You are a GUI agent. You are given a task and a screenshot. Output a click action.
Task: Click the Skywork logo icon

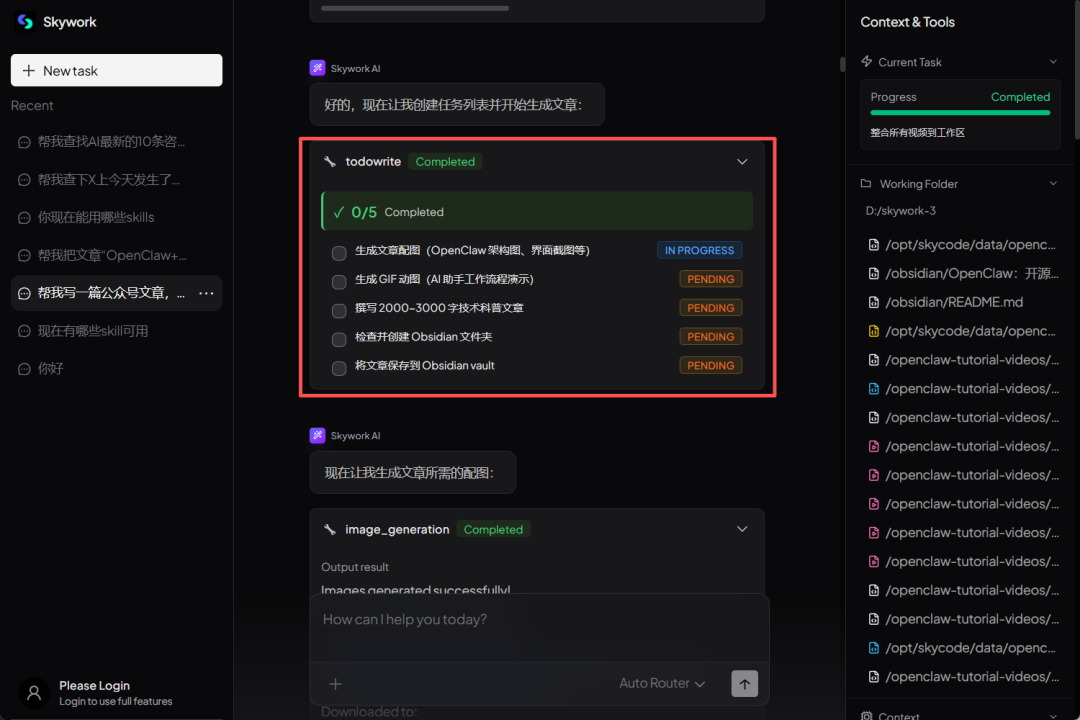26,22
